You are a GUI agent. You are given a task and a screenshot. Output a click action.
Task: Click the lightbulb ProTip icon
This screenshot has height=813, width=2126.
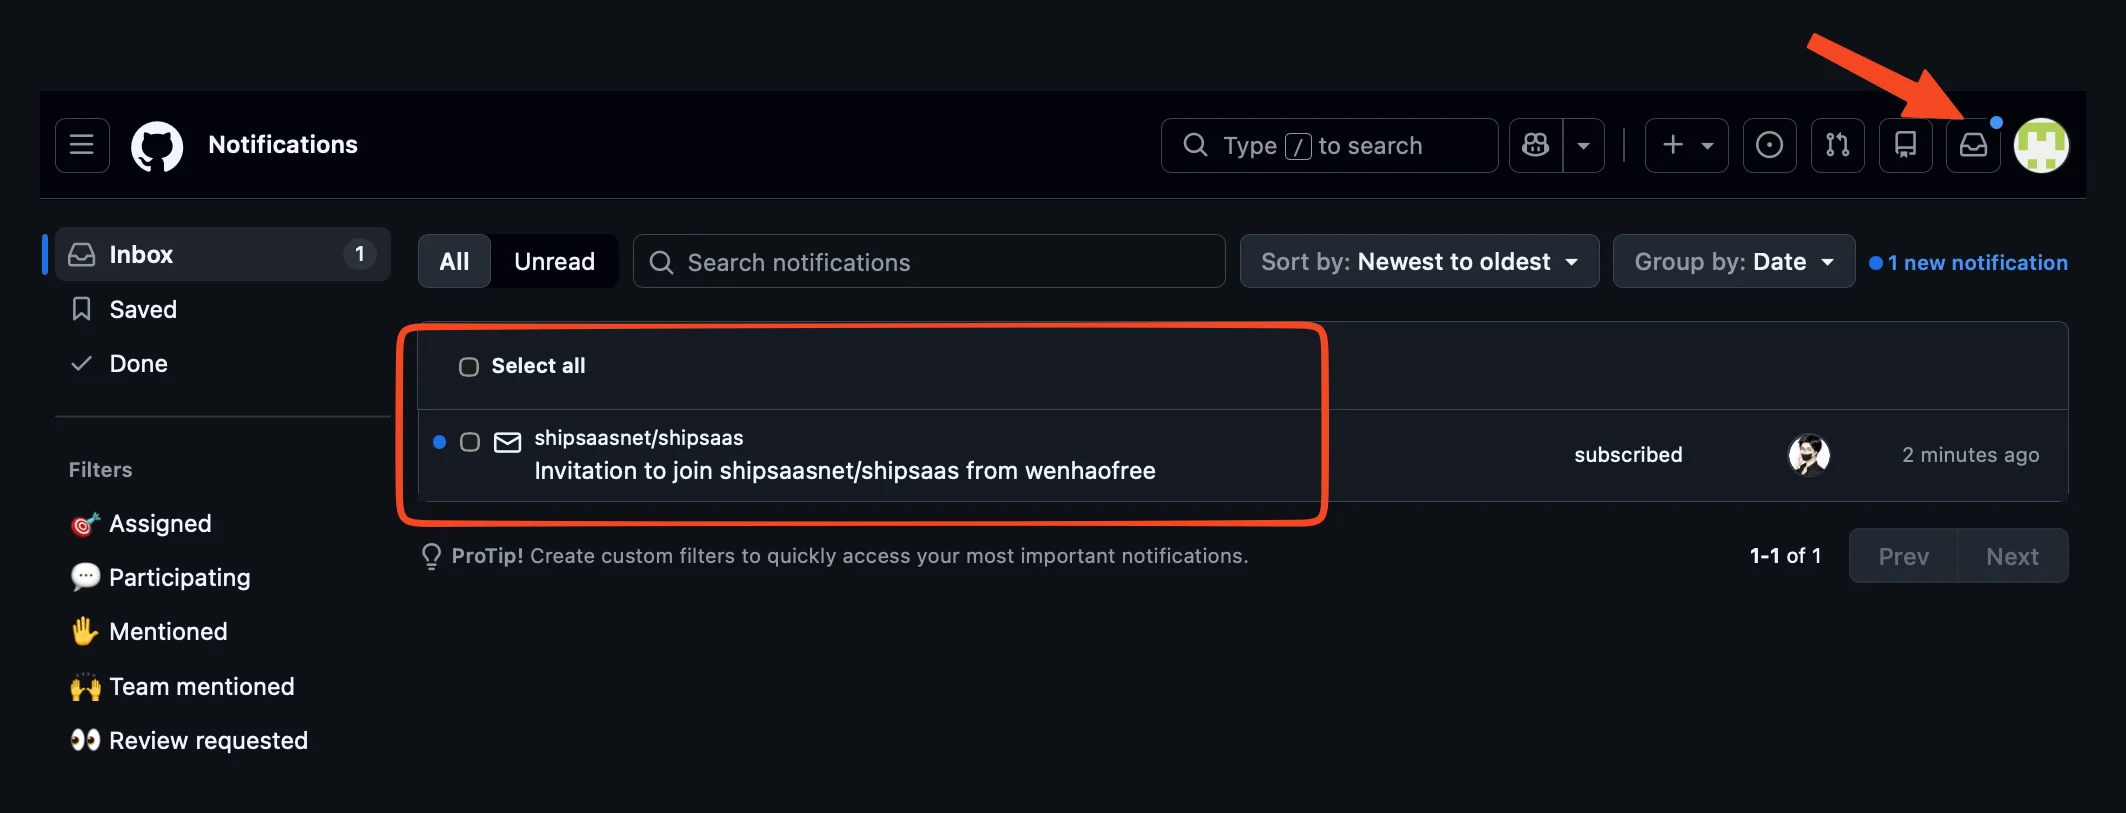click(431, 556)
